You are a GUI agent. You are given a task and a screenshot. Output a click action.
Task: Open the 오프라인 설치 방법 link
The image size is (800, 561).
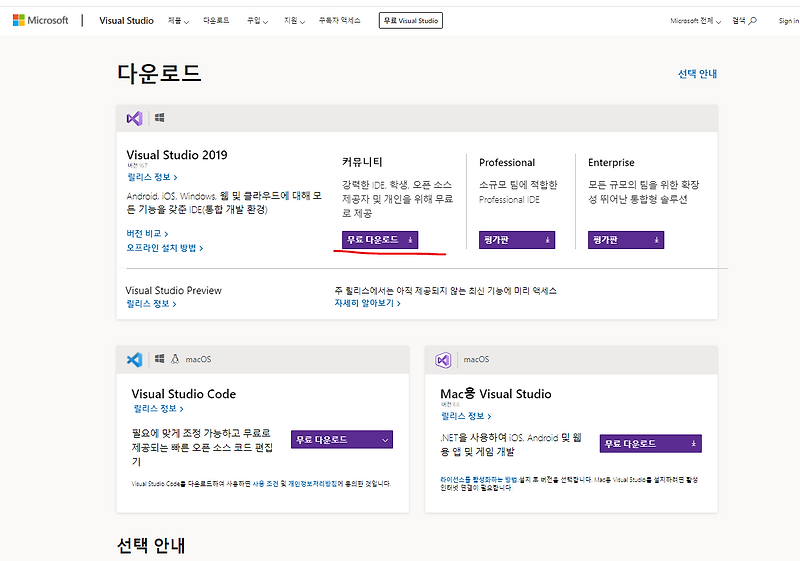click(x=165, y=248)
